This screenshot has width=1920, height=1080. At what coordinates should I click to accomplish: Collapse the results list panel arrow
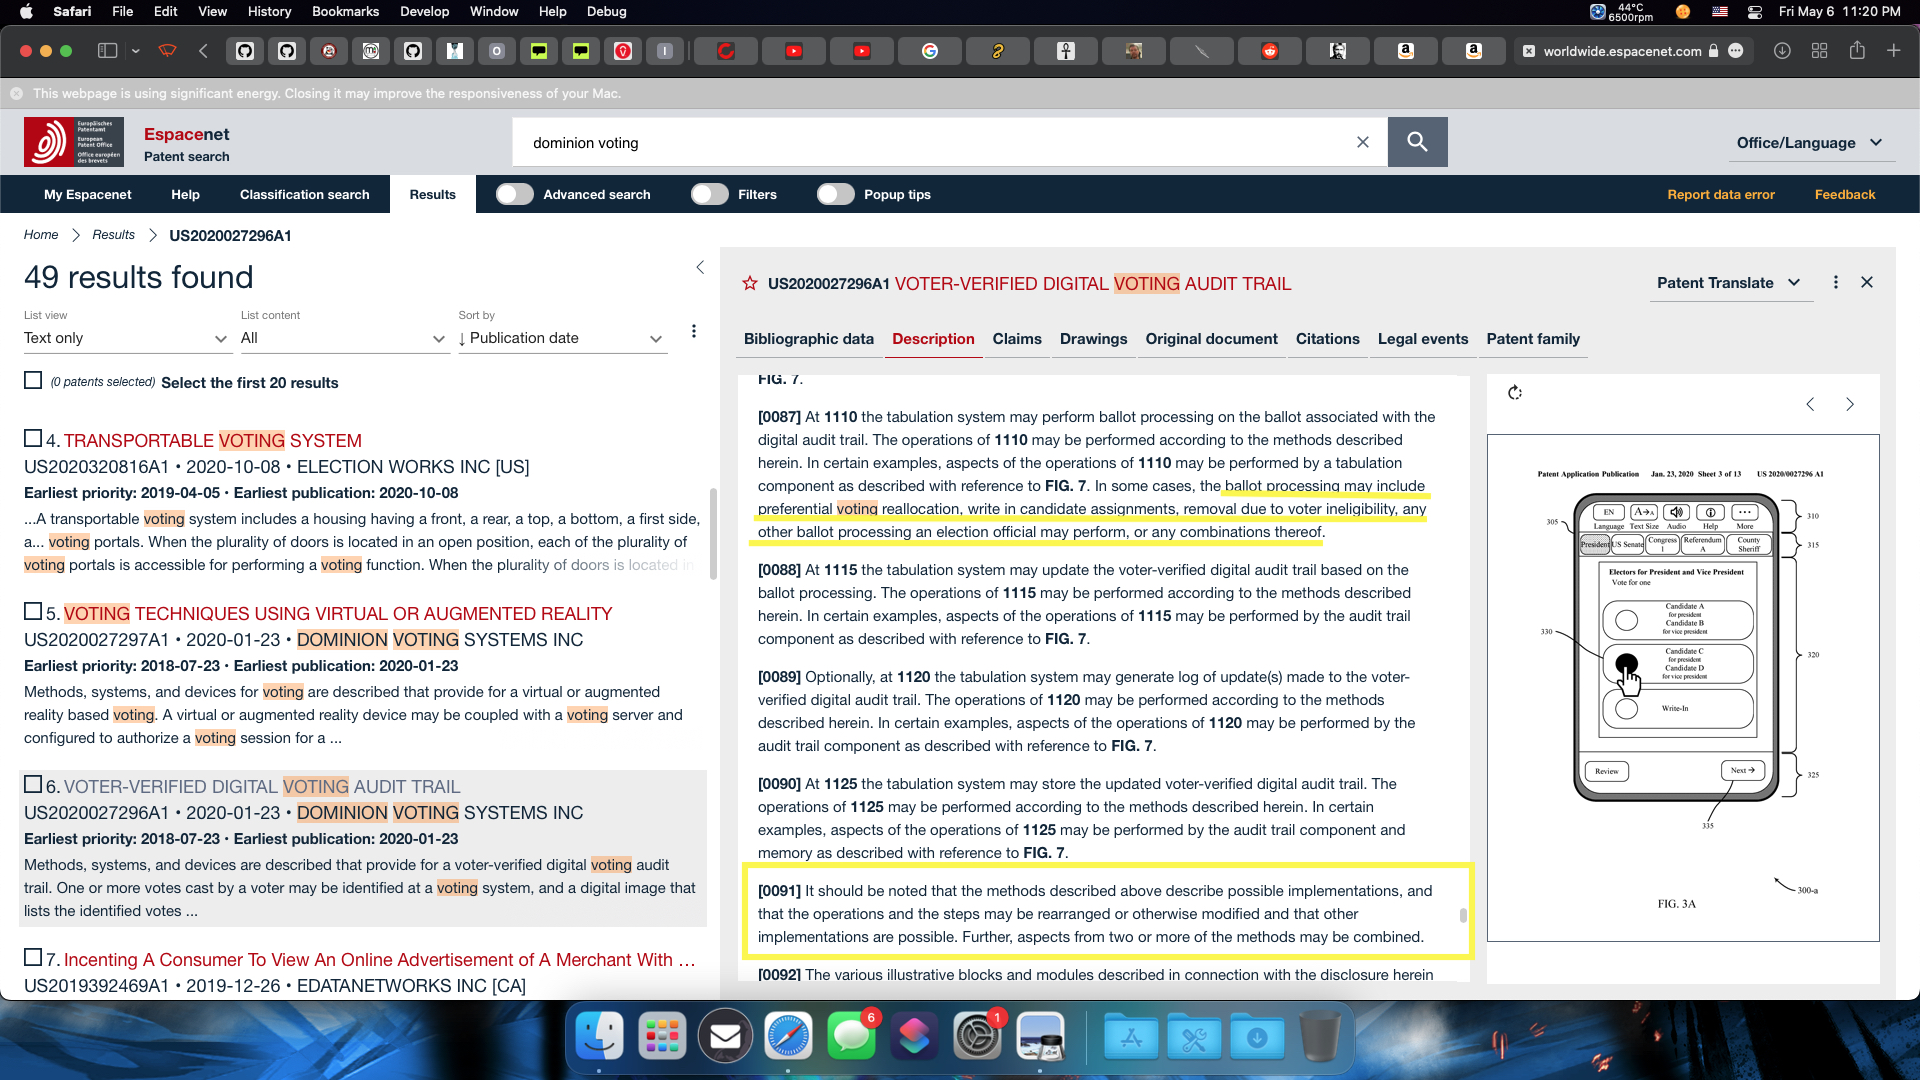click(700, 267)
